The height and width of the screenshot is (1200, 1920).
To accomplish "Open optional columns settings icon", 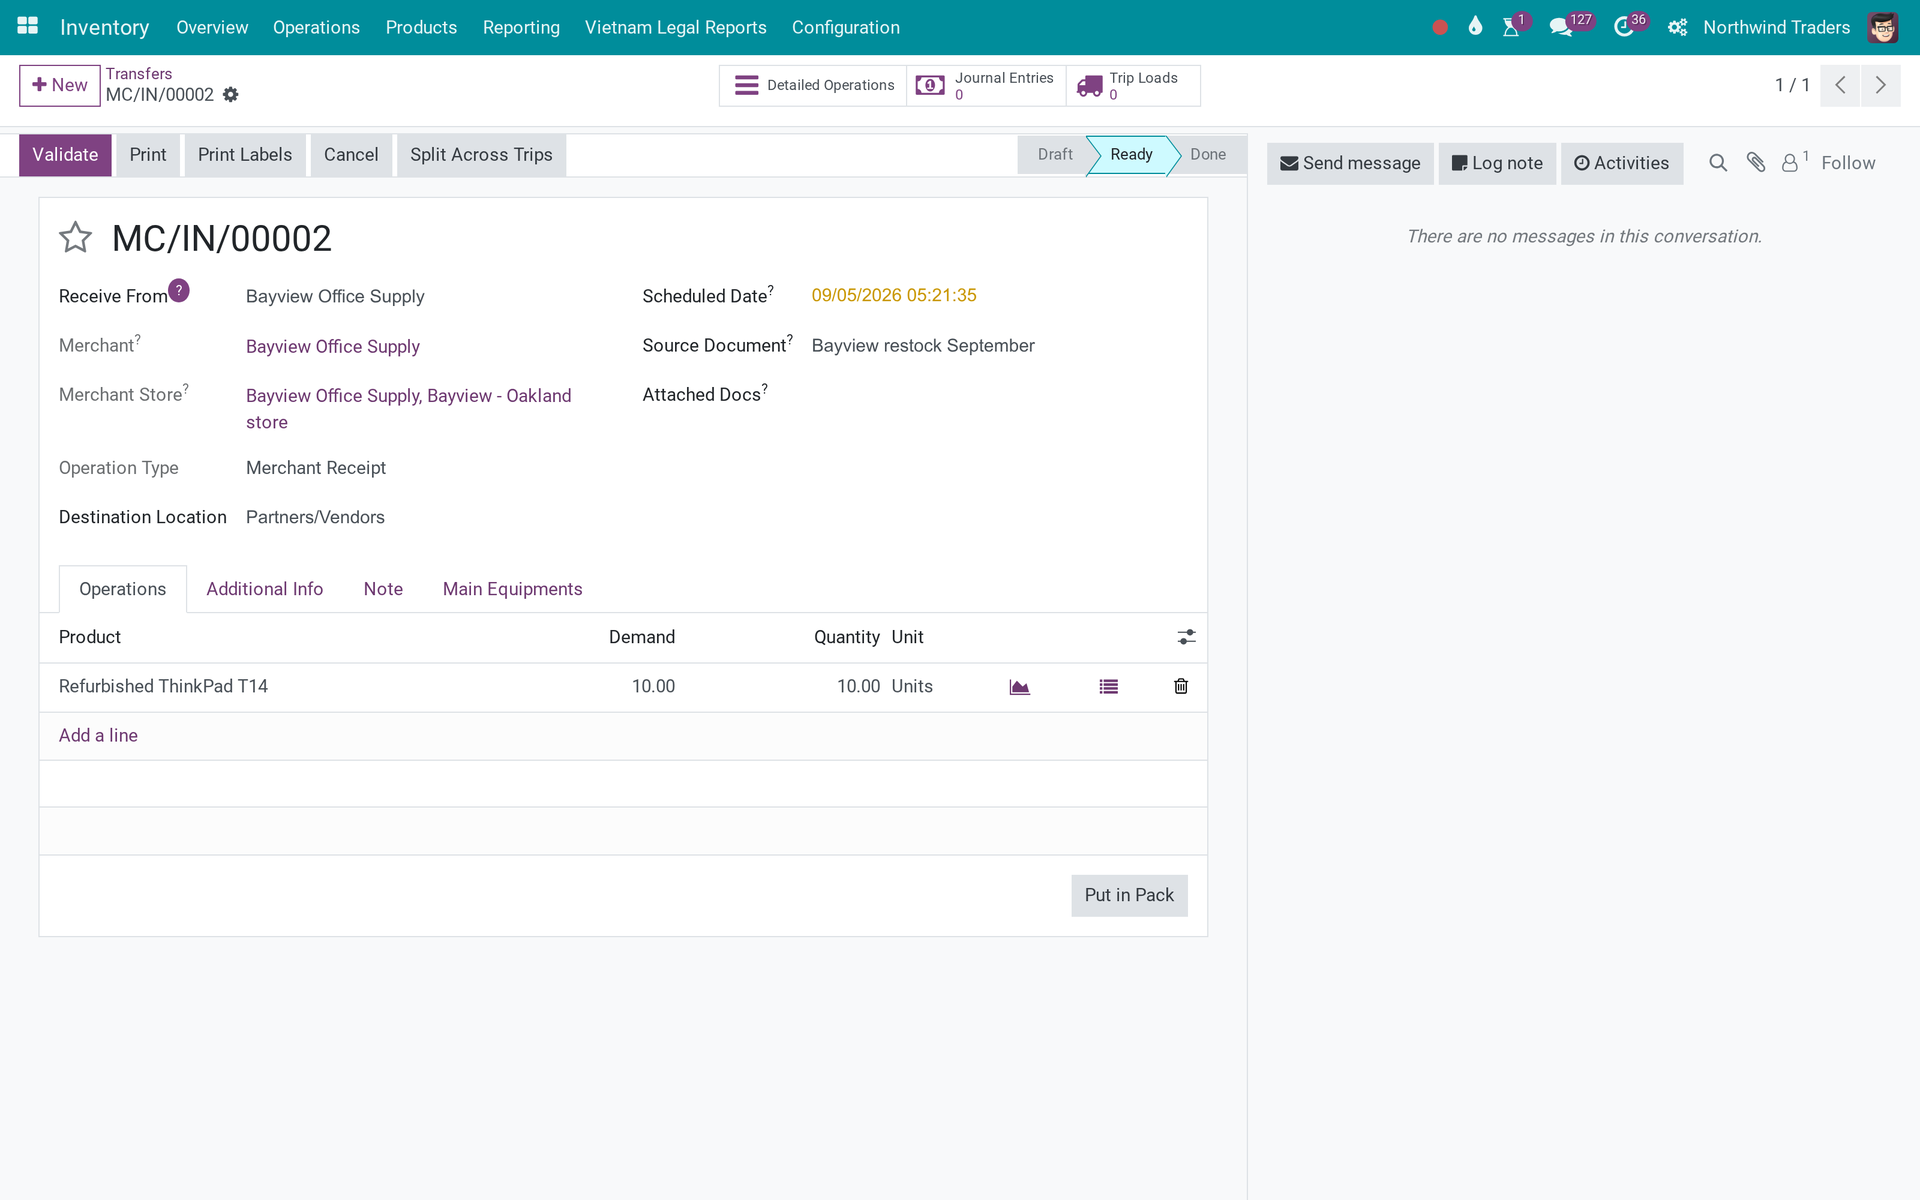I will (x=1186, y=637).
